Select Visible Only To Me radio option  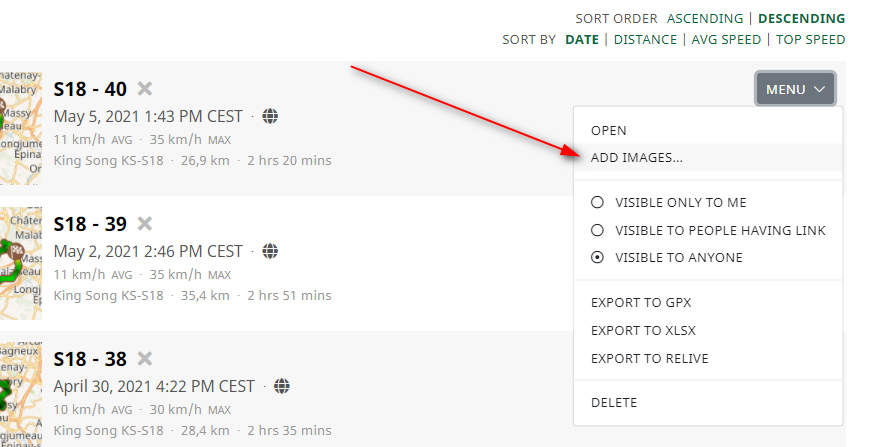point(597,202)
